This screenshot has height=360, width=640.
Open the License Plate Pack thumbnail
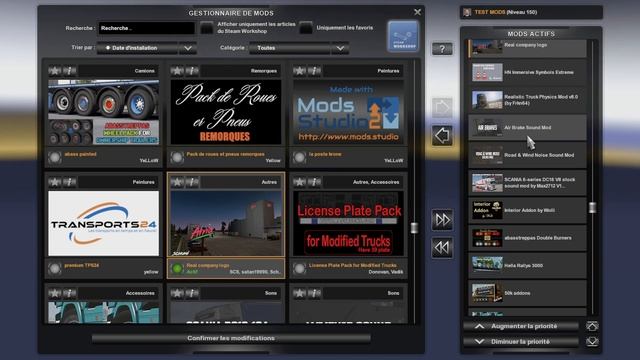coord(349,223)
